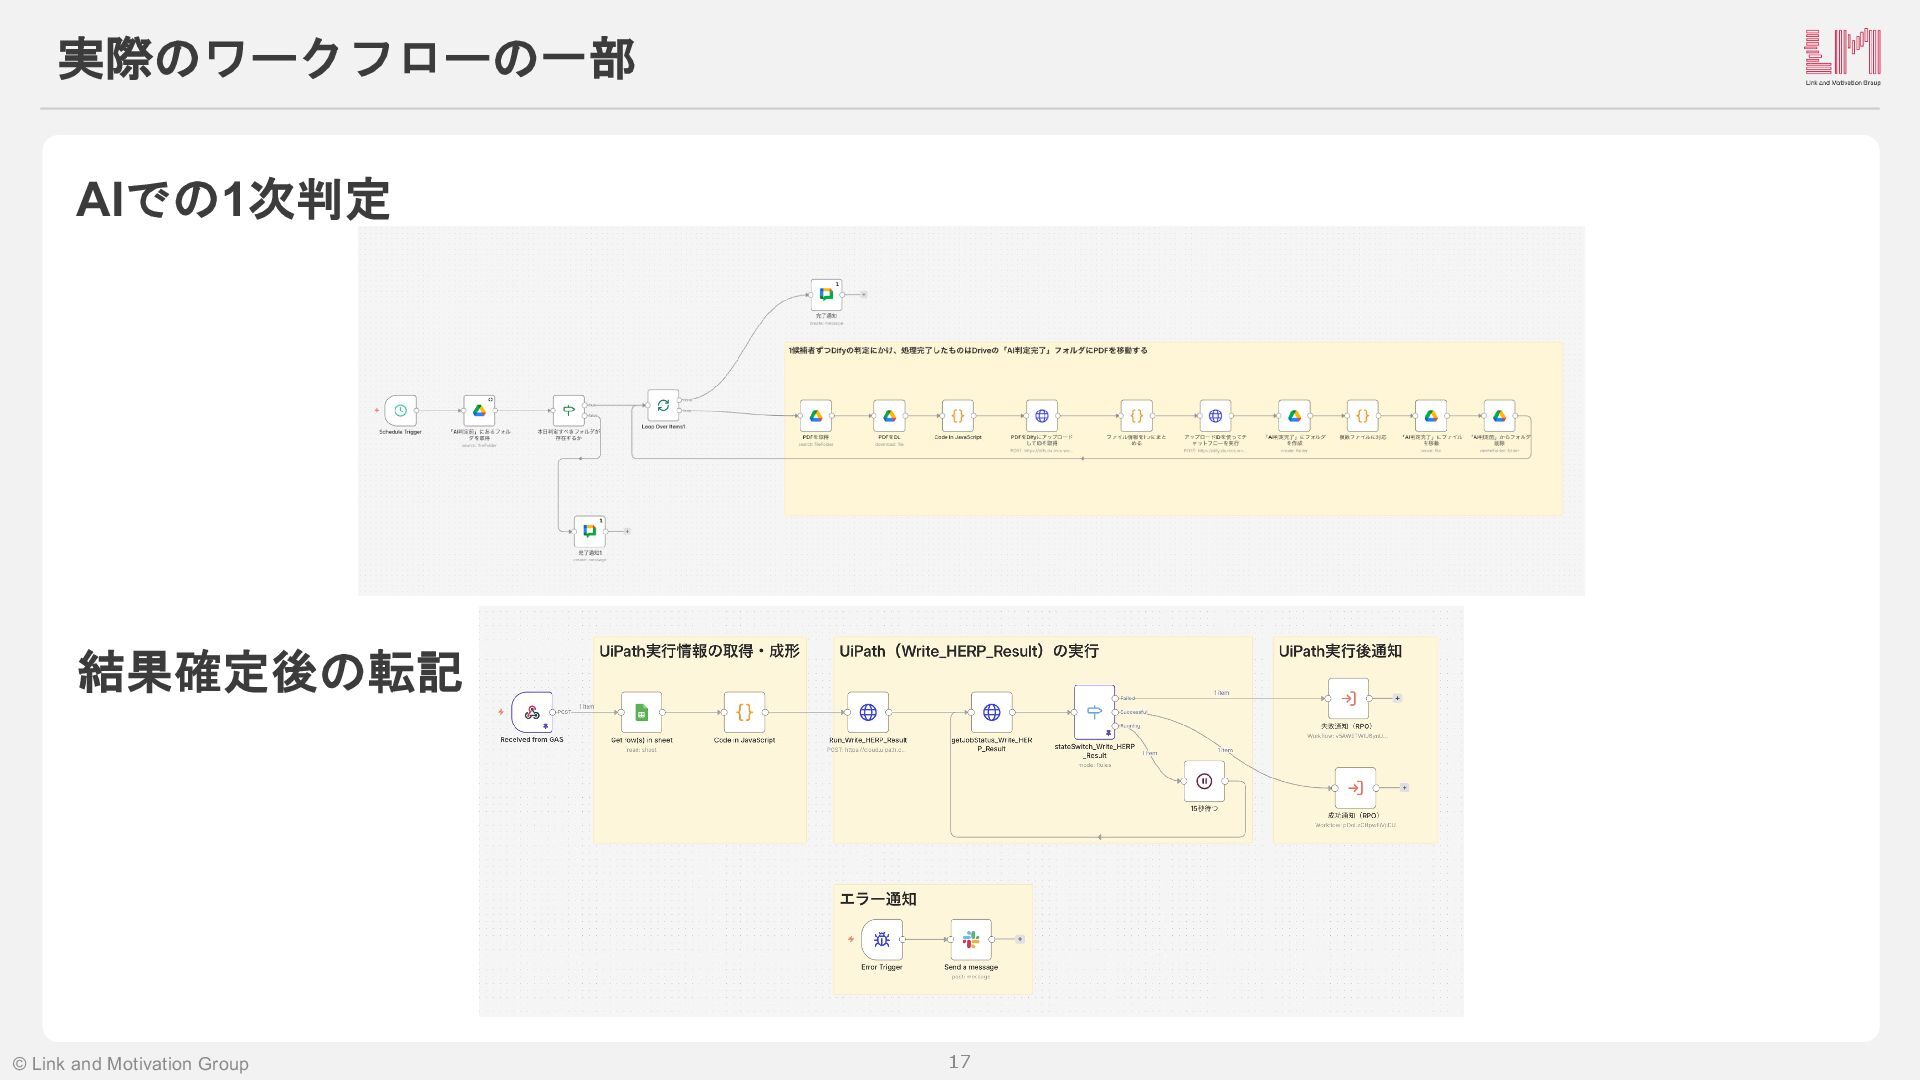Viewport: 1920px width, 1080px height.
Task: Click the plus after Send a message node
Action: coord(1020,939)
